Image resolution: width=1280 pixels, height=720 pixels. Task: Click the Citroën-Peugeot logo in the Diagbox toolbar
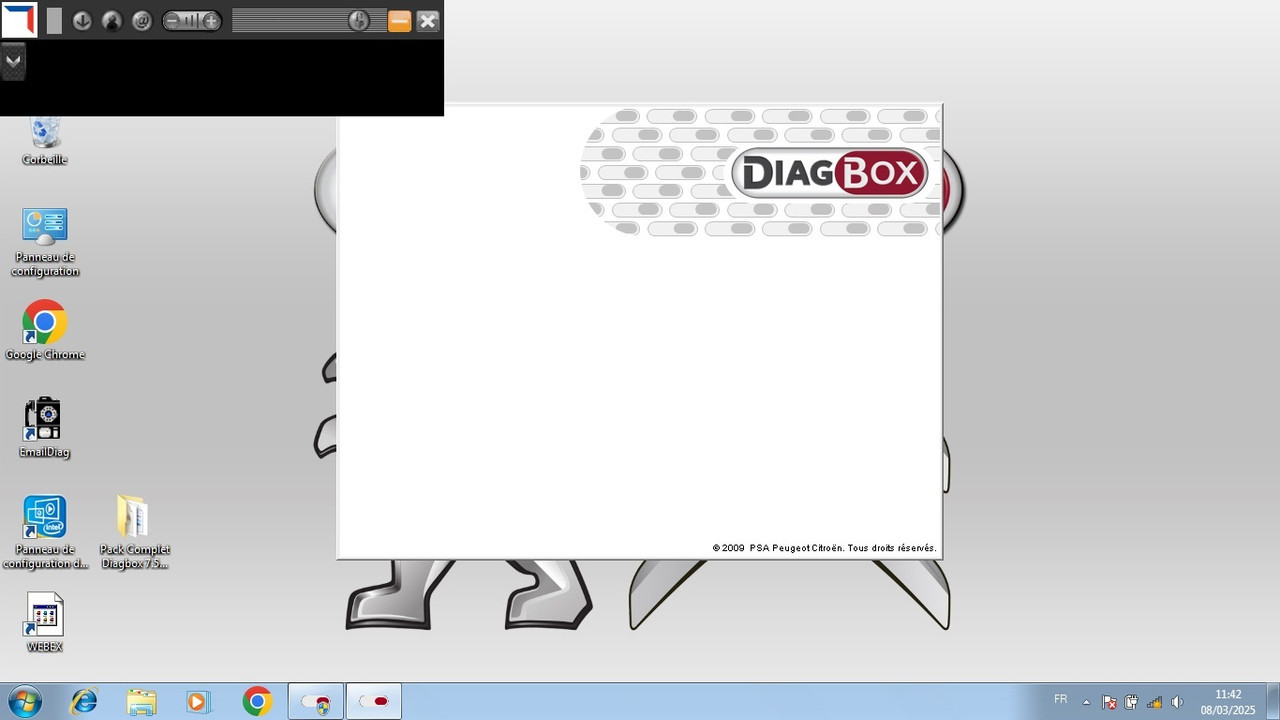[19, 20]
